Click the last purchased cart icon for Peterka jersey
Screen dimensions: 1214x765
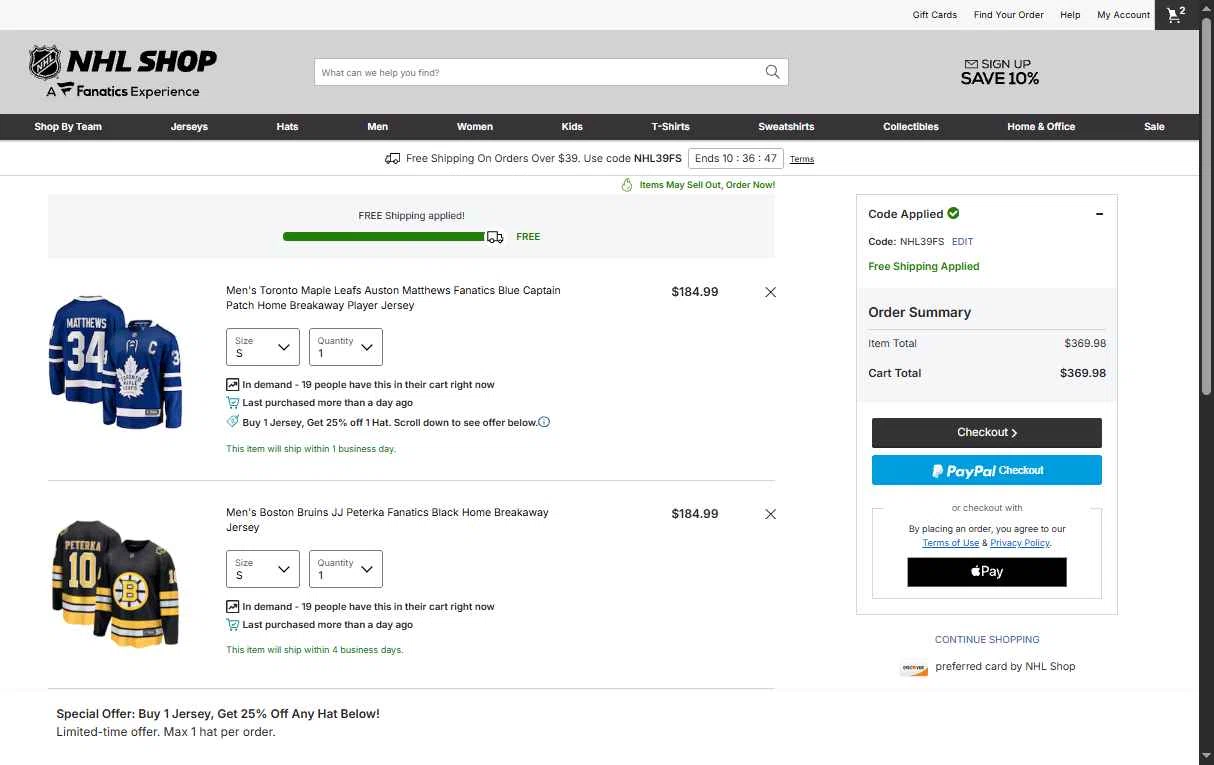click(x=232, y=625)
